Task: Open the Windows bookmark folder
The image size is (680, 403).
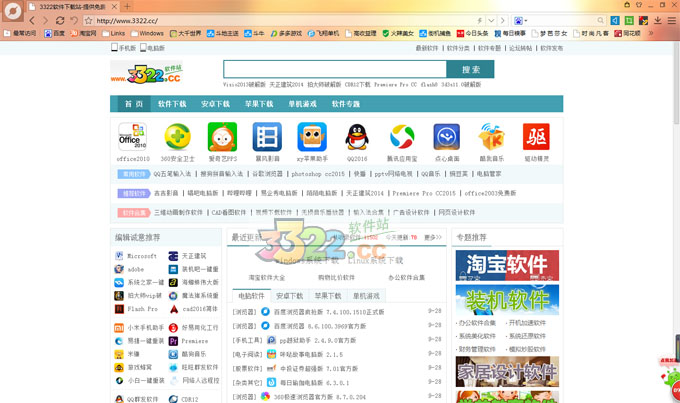Action: click(147, 33)
